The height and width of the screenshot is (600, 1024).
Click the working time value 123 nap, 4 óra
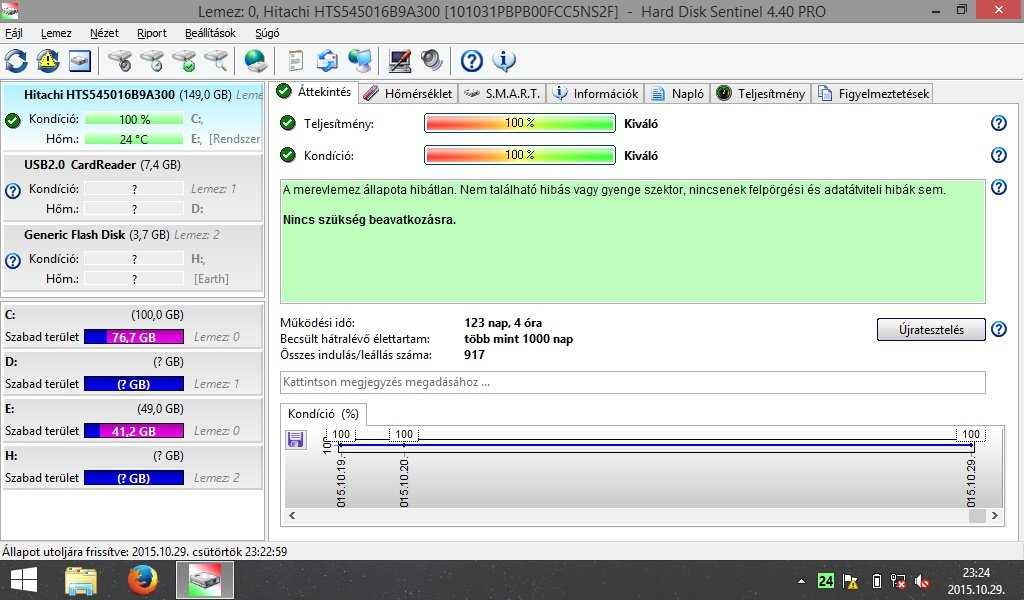(x=503, y=323)
